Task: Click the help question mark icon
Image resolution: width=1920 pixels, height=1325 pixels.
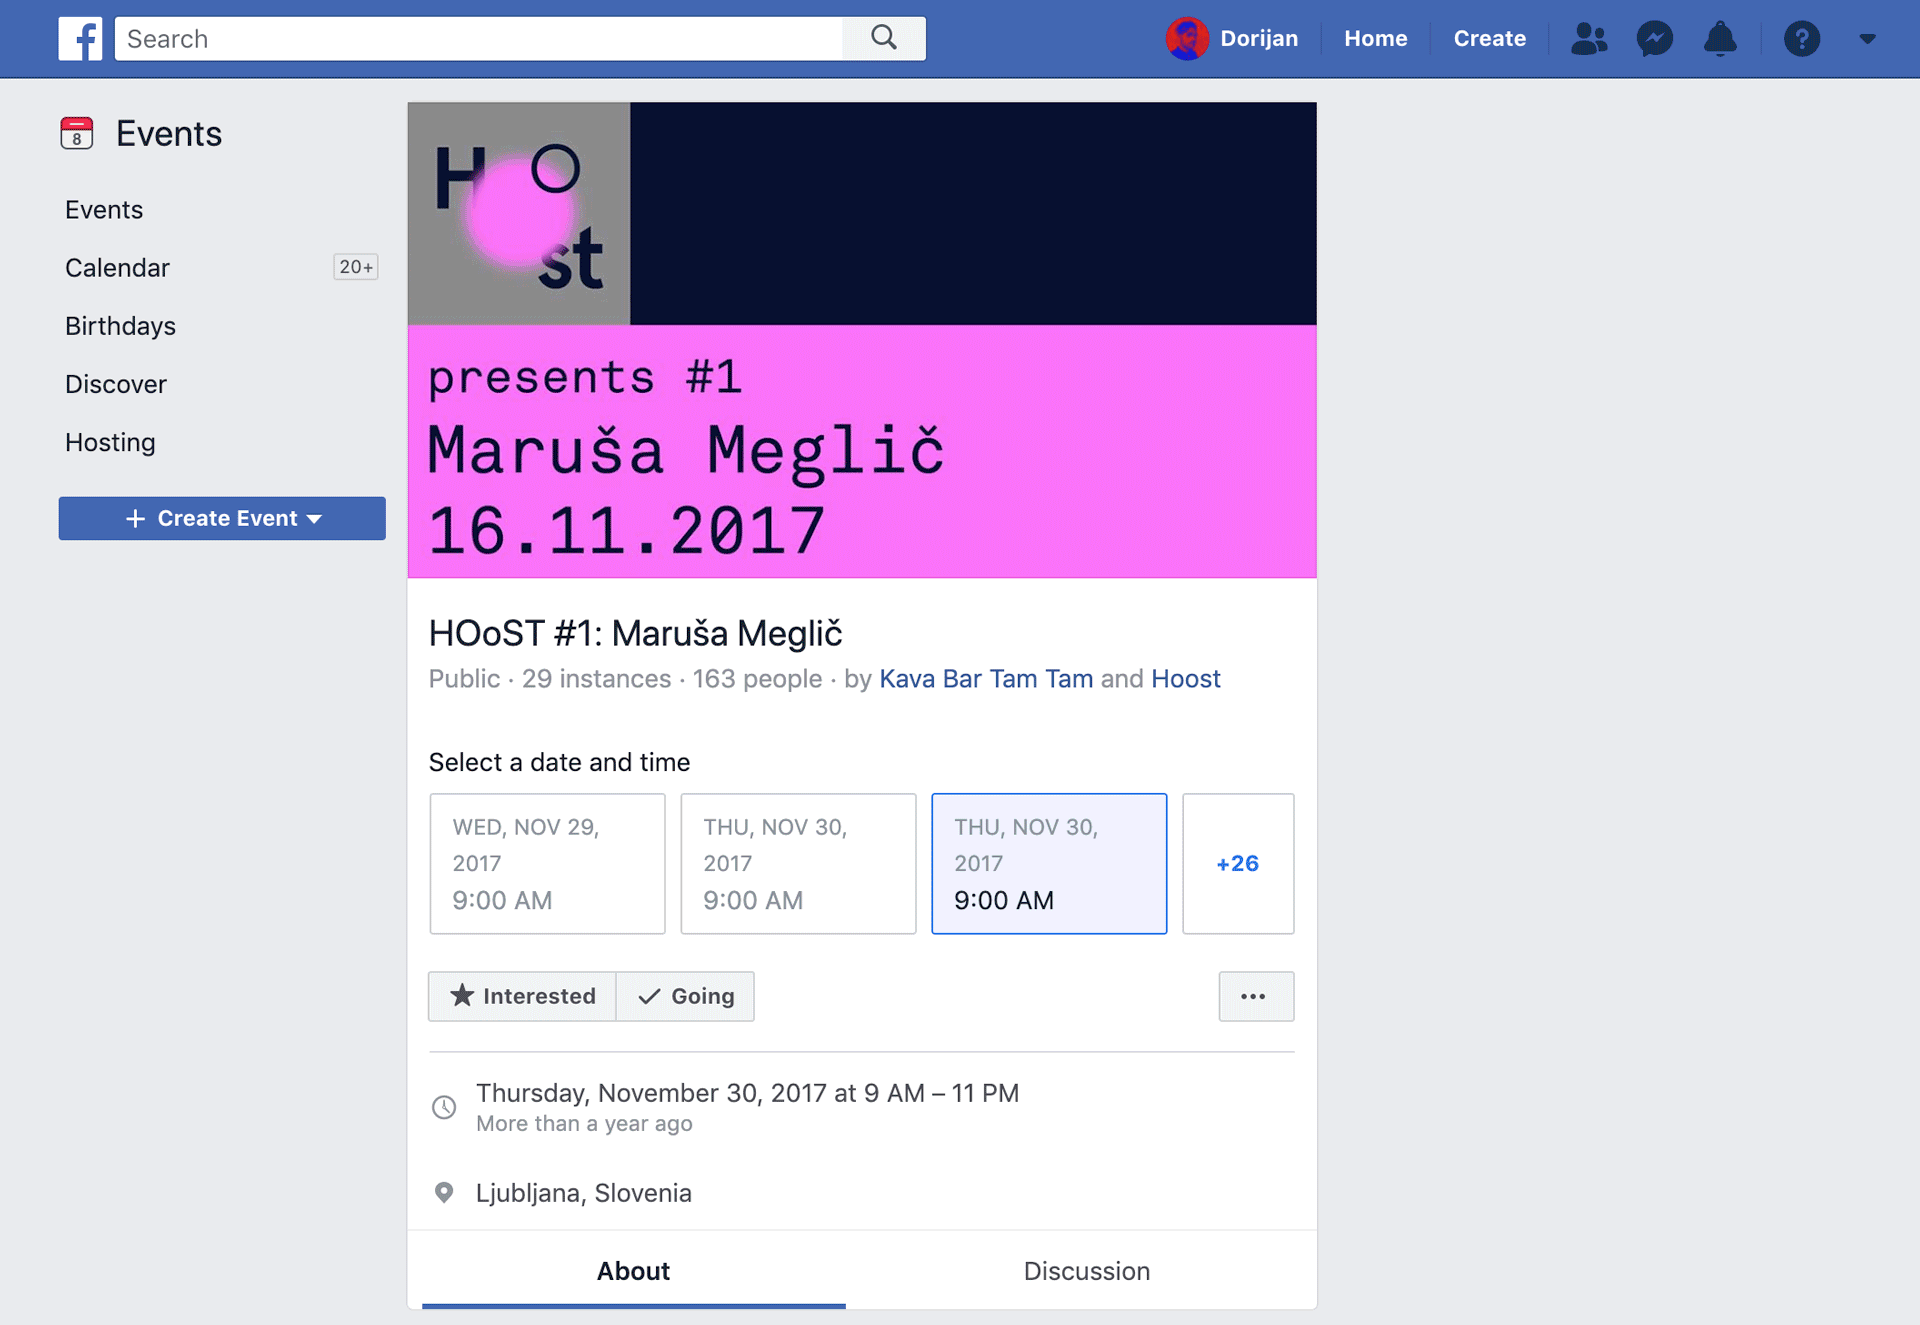Action: pyautogui.click(x=1801, y=39)
